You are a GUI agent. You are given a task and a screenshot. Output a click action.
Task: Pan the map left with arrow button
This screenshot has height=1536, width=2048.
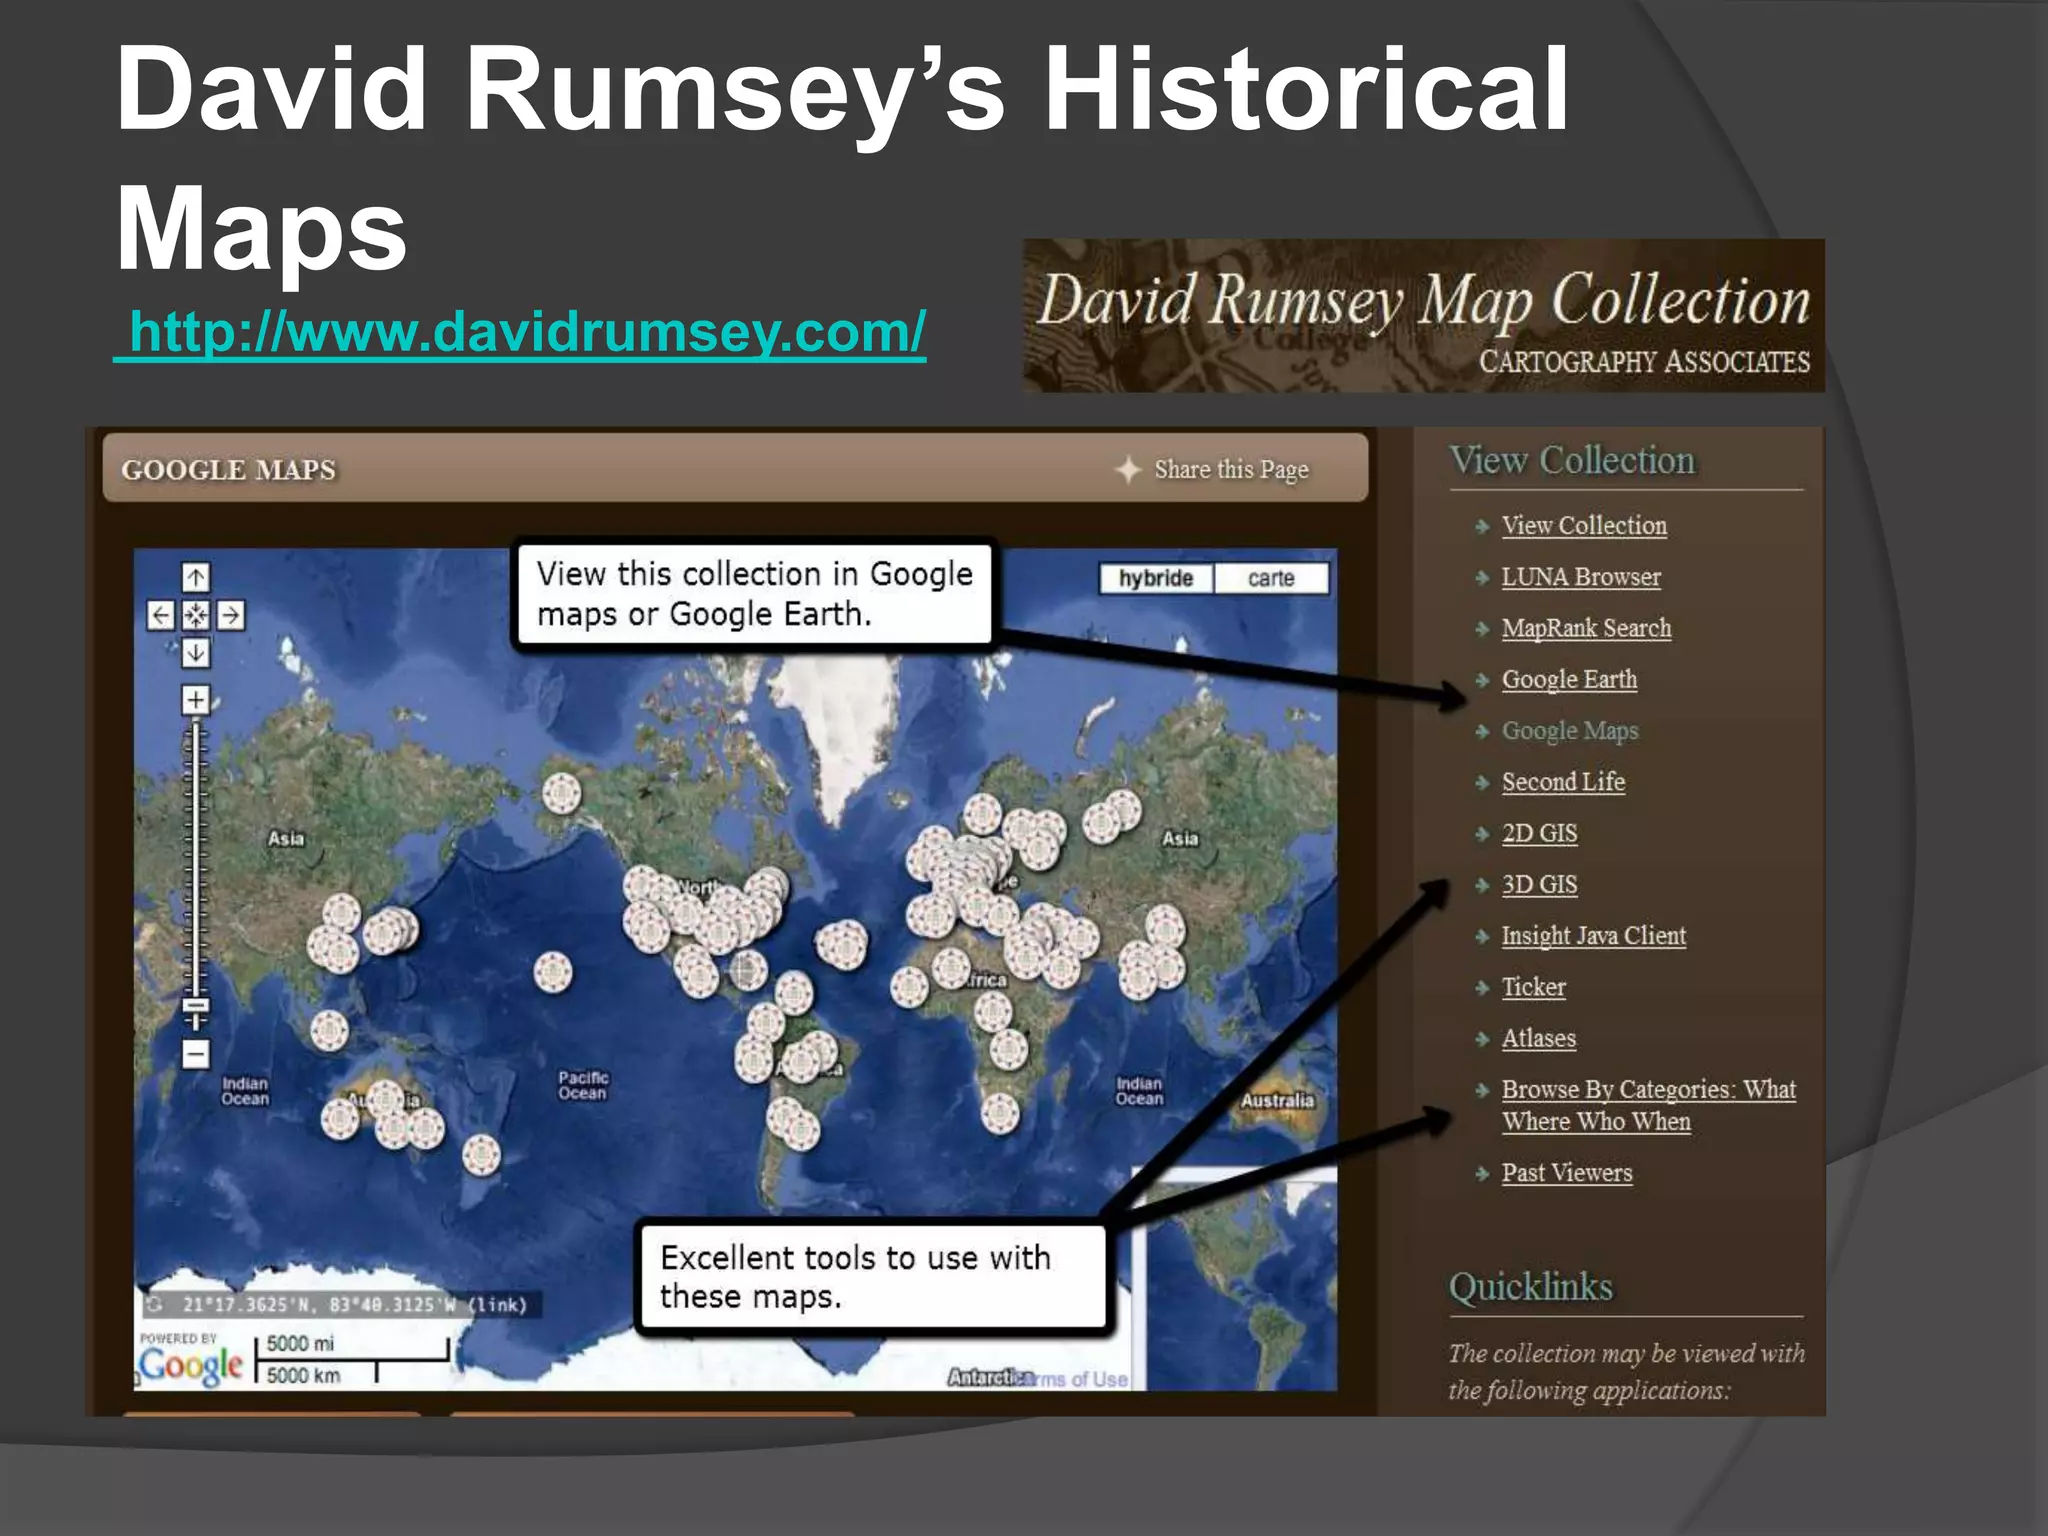point(161,615)
